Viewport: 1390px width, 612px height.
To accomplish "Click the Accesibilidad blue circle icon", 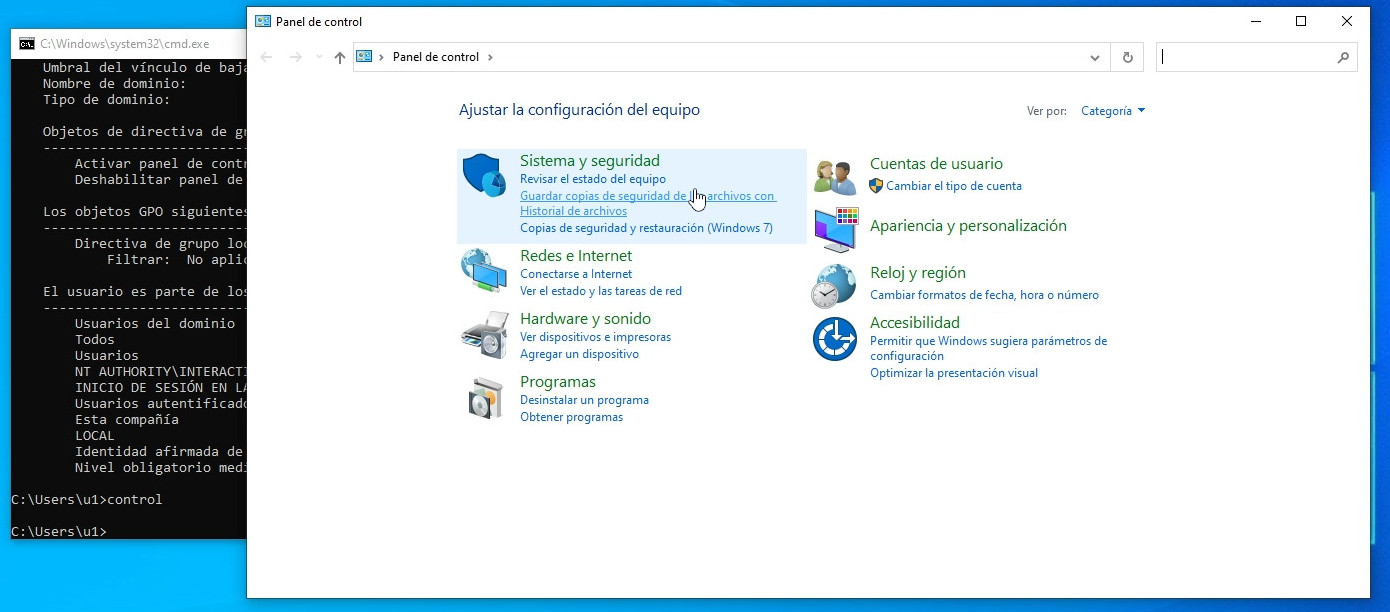I will coord(835,339).
